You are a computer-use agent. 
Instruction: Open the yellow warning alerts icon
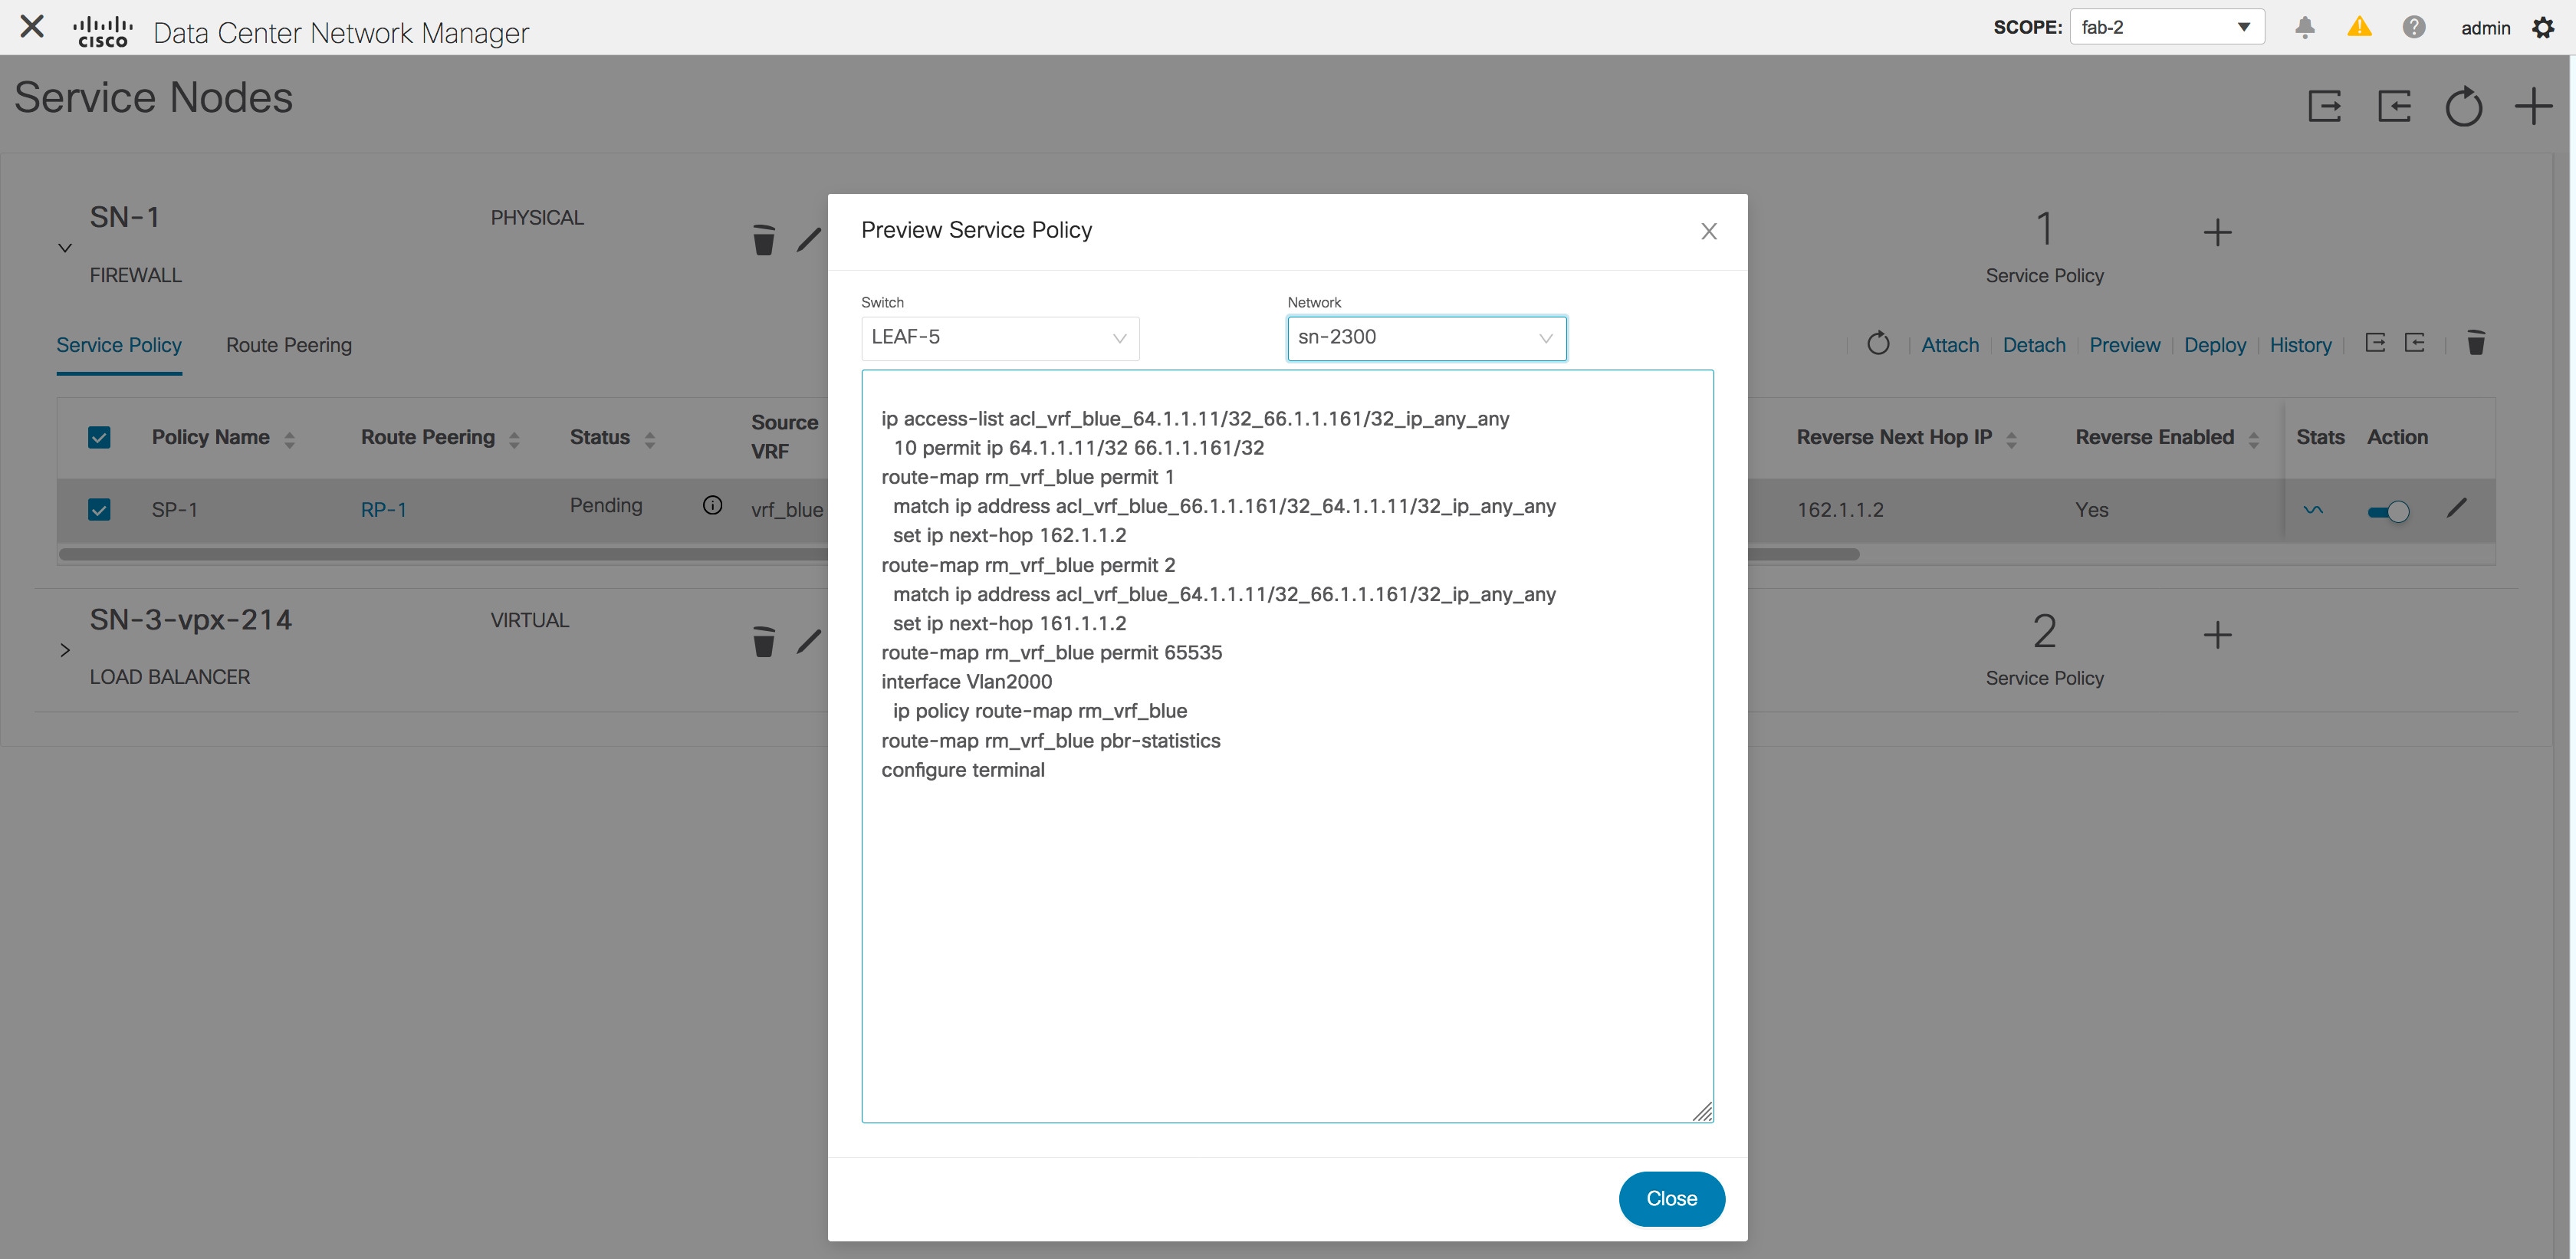pyautogui.click(x=2359, y=27)
